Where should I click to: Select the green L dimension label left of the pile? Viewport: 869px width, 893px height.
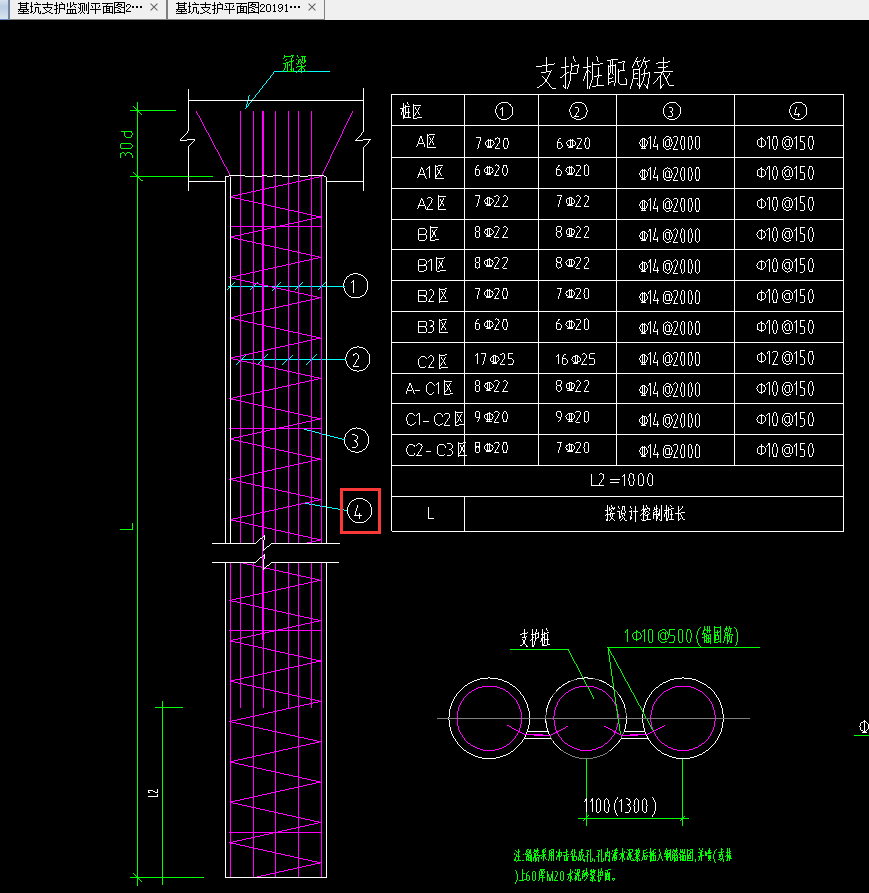[128, 526]
